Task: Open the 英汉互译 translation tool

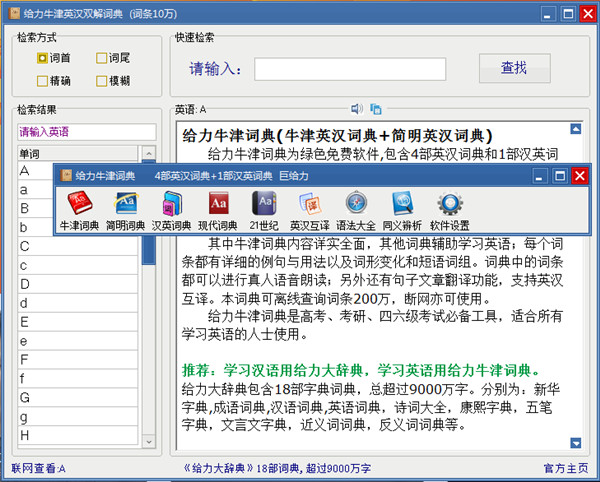Action: coord(309,211)
